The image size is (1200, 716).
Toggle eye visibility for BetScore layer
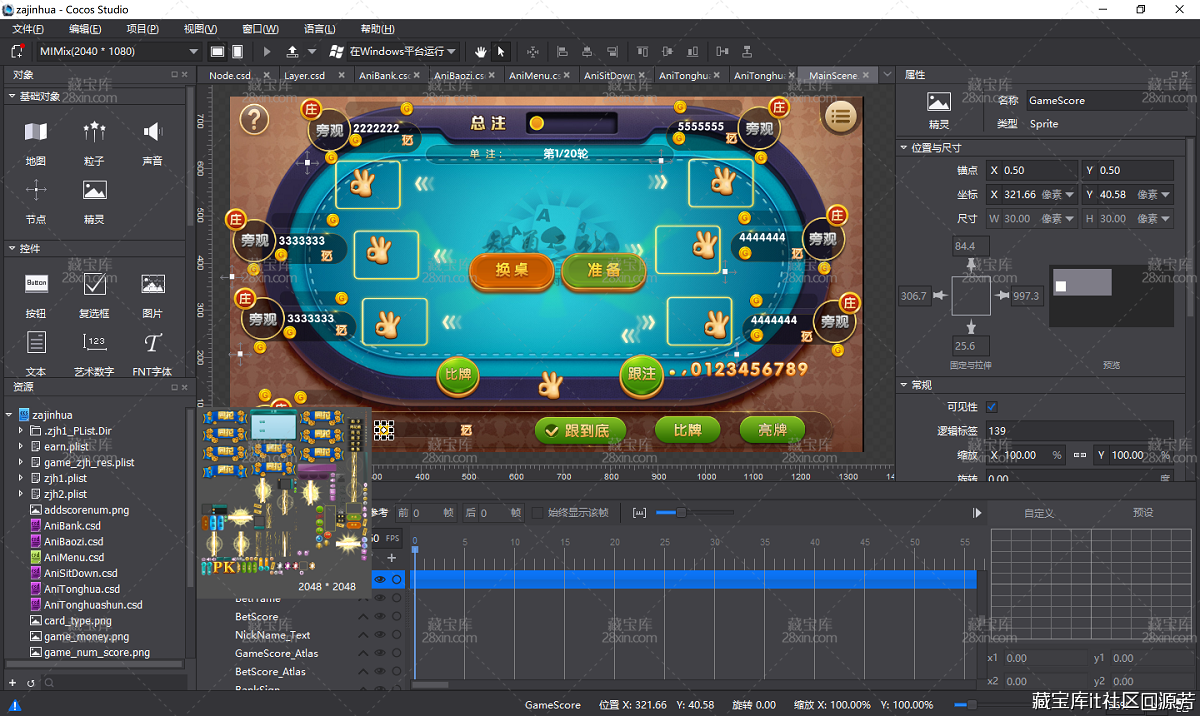[380, 617]
